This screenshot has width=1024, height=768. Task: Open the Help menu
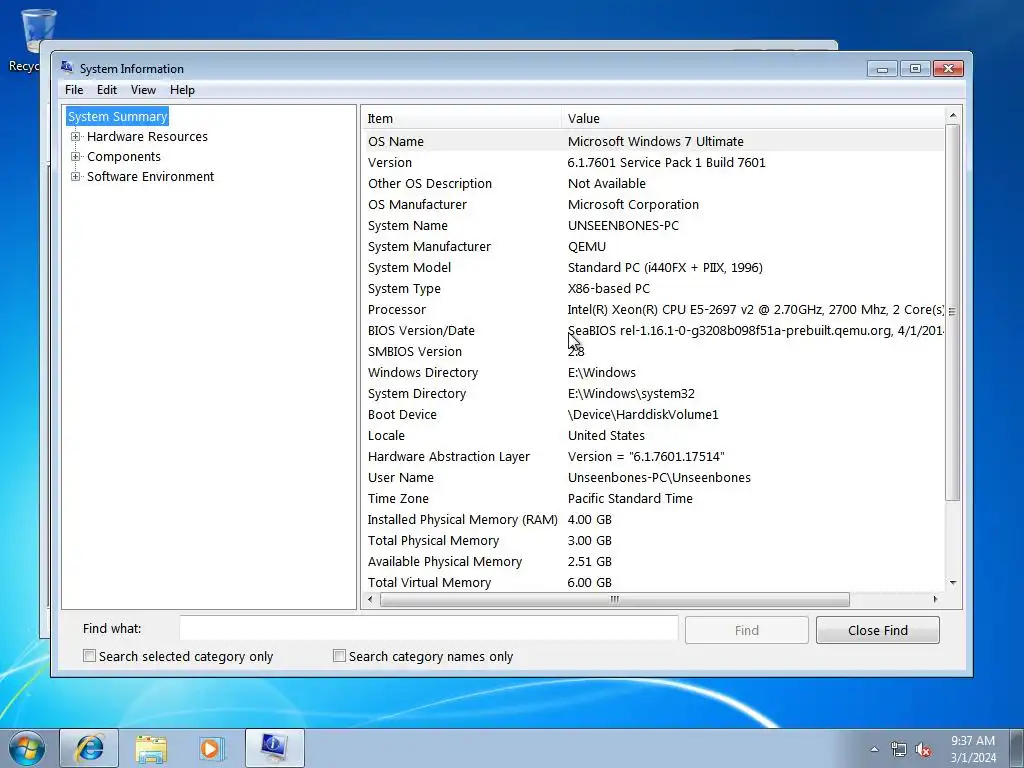[x=182, y=90]
